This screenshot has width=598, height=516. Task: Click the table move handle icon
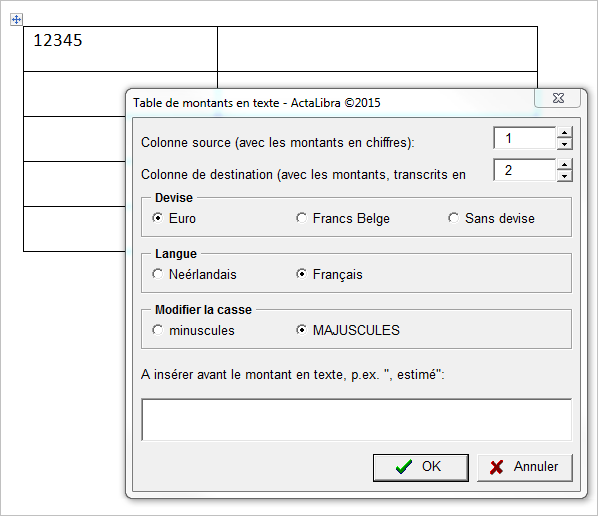16,19
